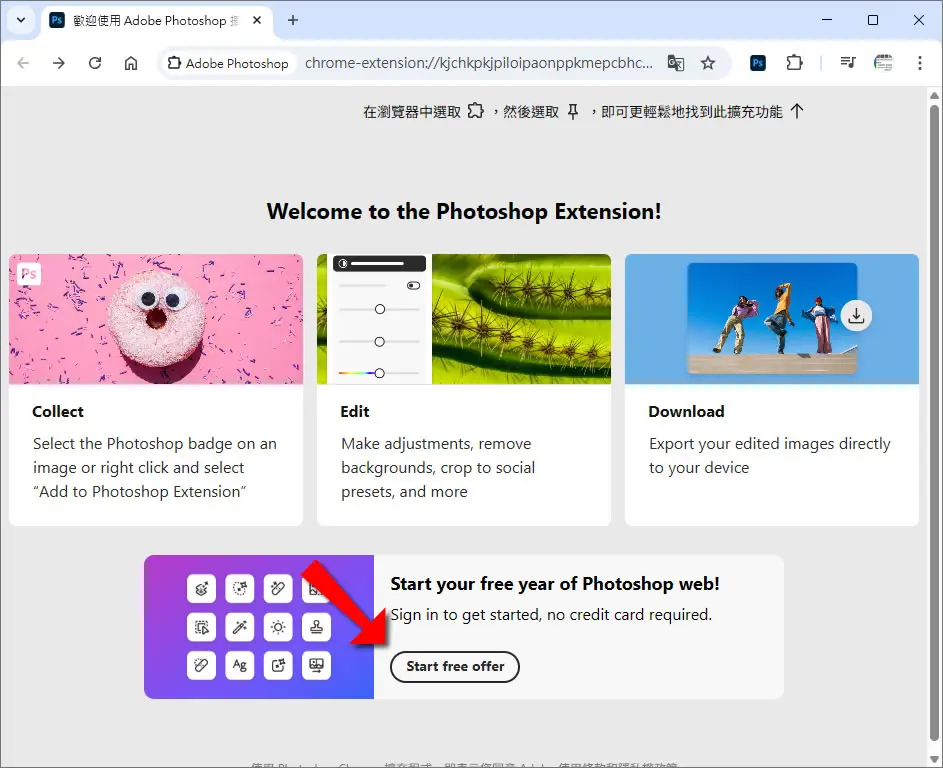Click the wand tool icon in promo grid

click(239, 627)
